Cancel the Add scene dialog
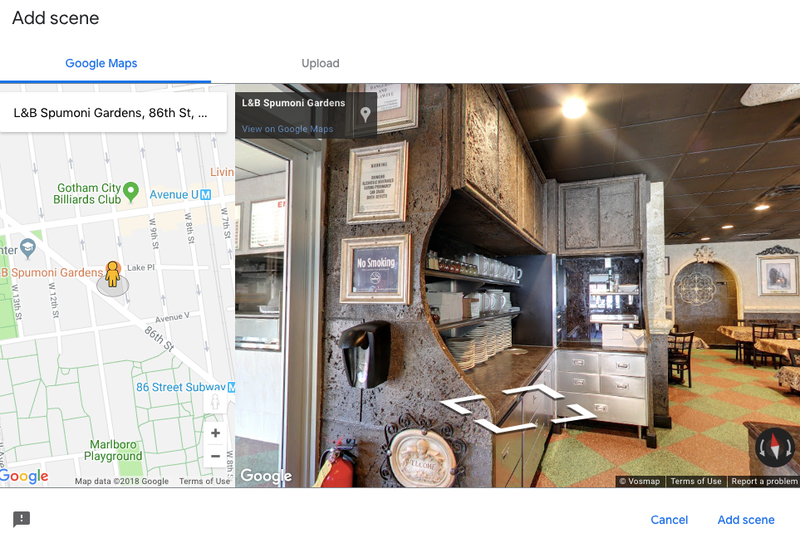Screen dimensions: 800x538 click(669, 520)
